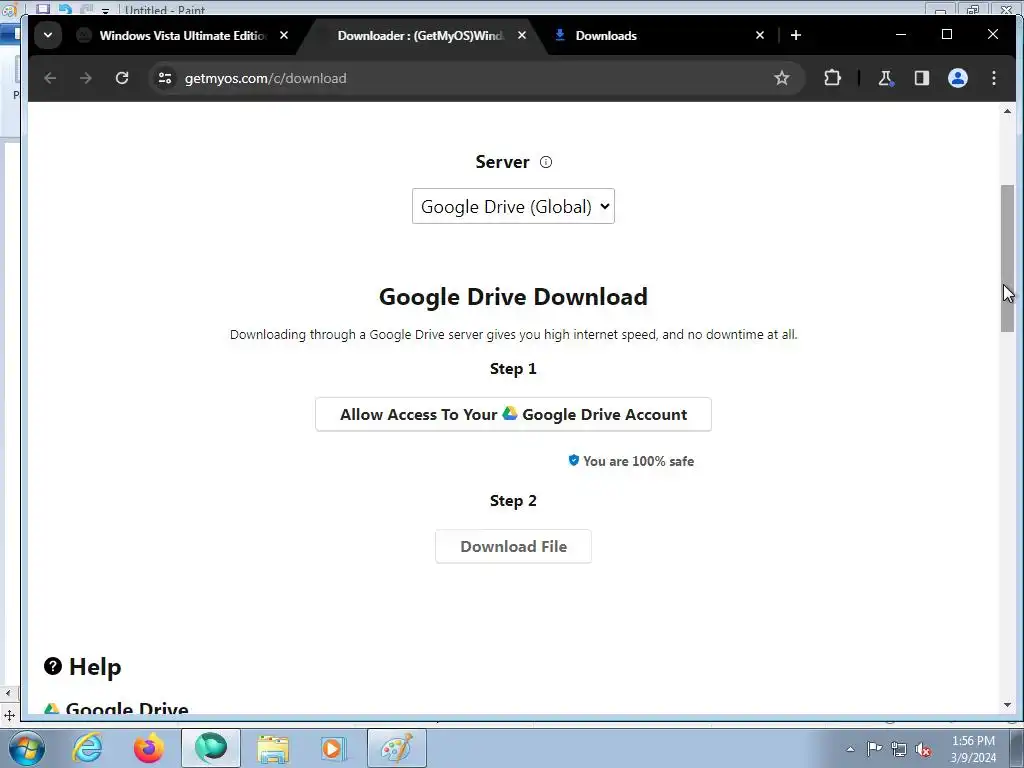The width and height of the screenshot is (1024, 768).
Task: Reload the page with the refresh icon
Action: pos(121,78)
